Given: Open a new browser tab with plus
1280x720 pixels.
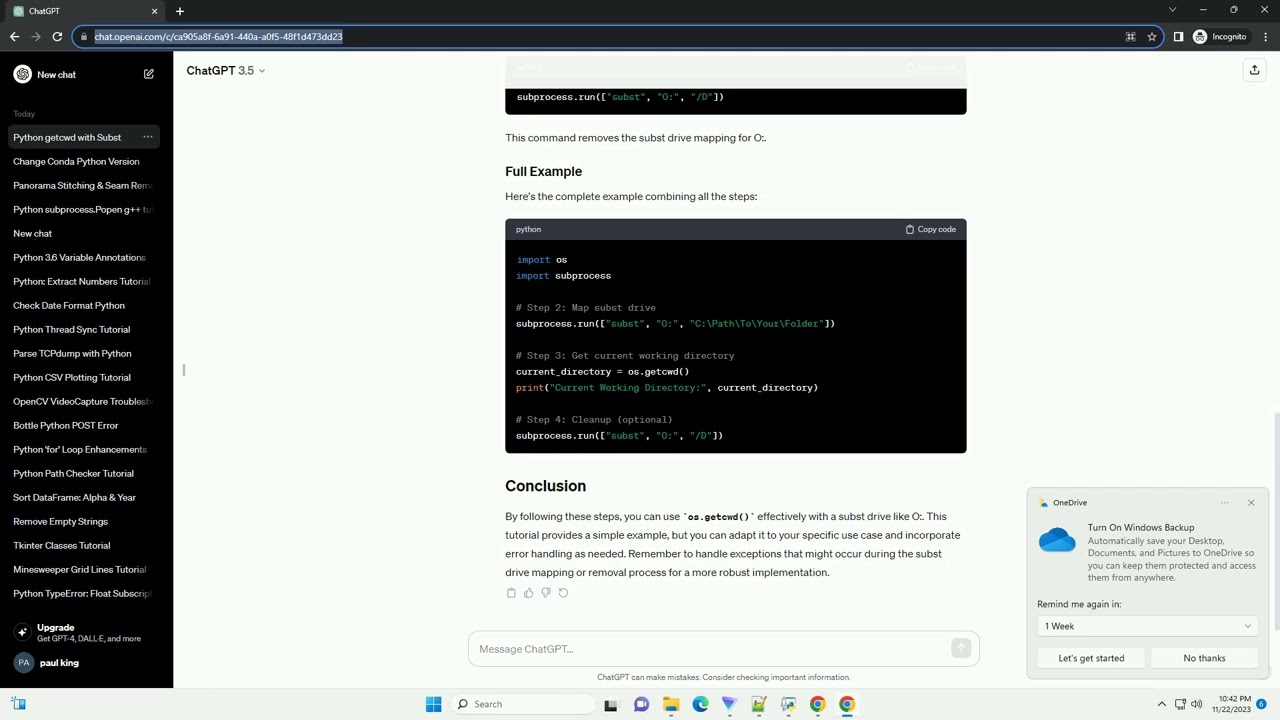Looking at the screenshot, I should point(180,11).
